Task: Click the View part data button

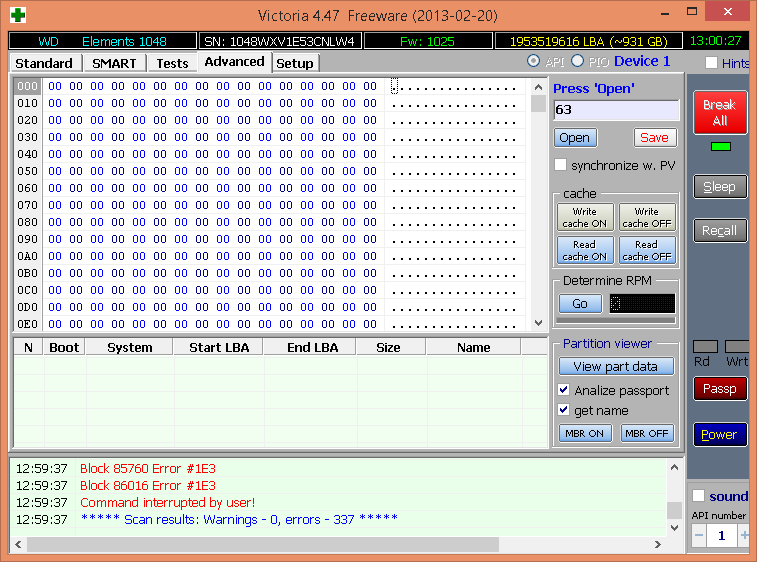Action: point(616,367)
